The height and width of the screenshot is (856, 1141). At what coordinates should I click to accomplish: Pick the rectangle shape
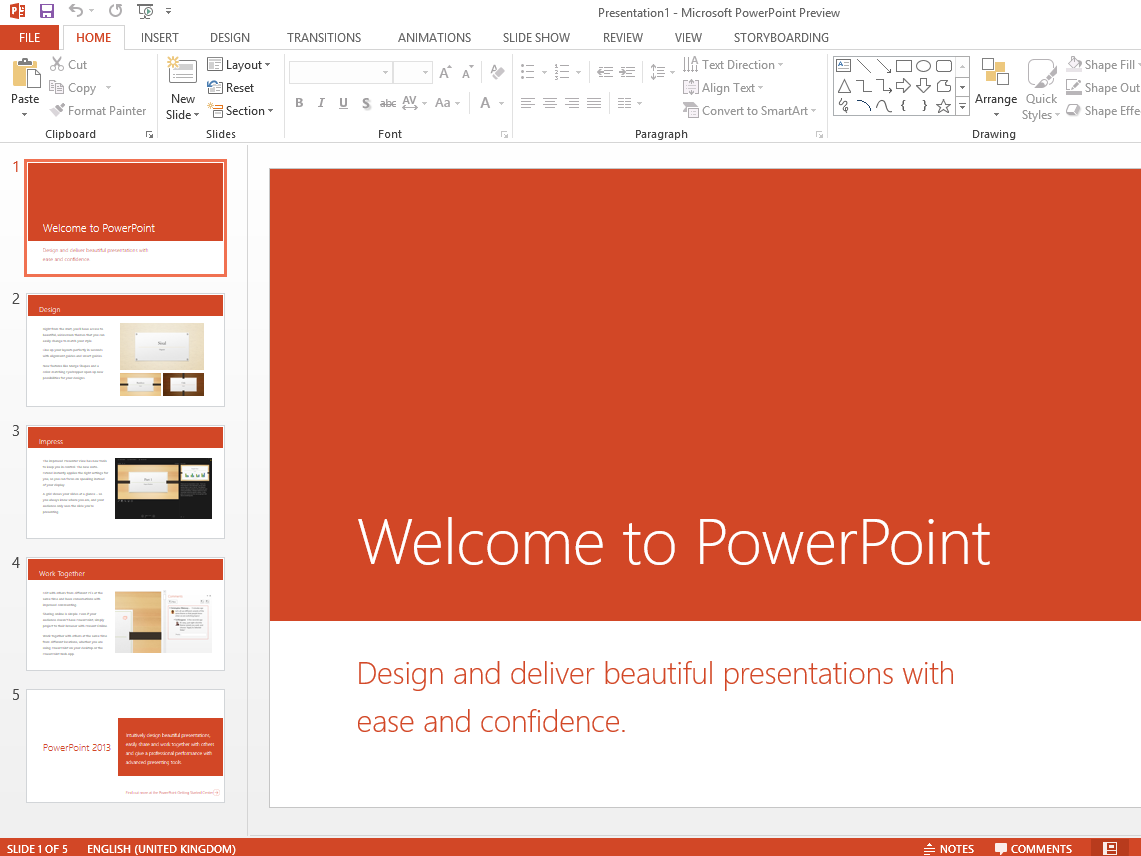[x=904, y=66]
